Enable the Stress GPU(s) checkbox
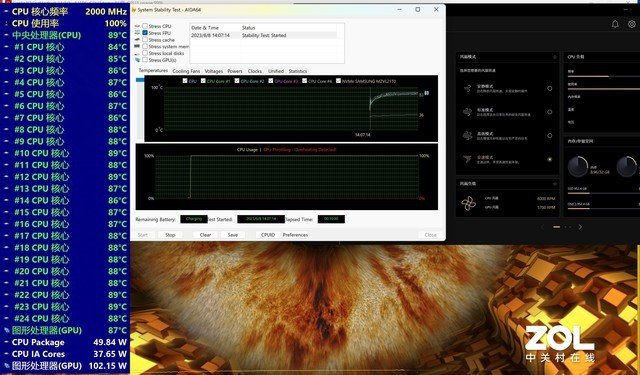This screenshot has height=375, width=640. coord(145,60)
